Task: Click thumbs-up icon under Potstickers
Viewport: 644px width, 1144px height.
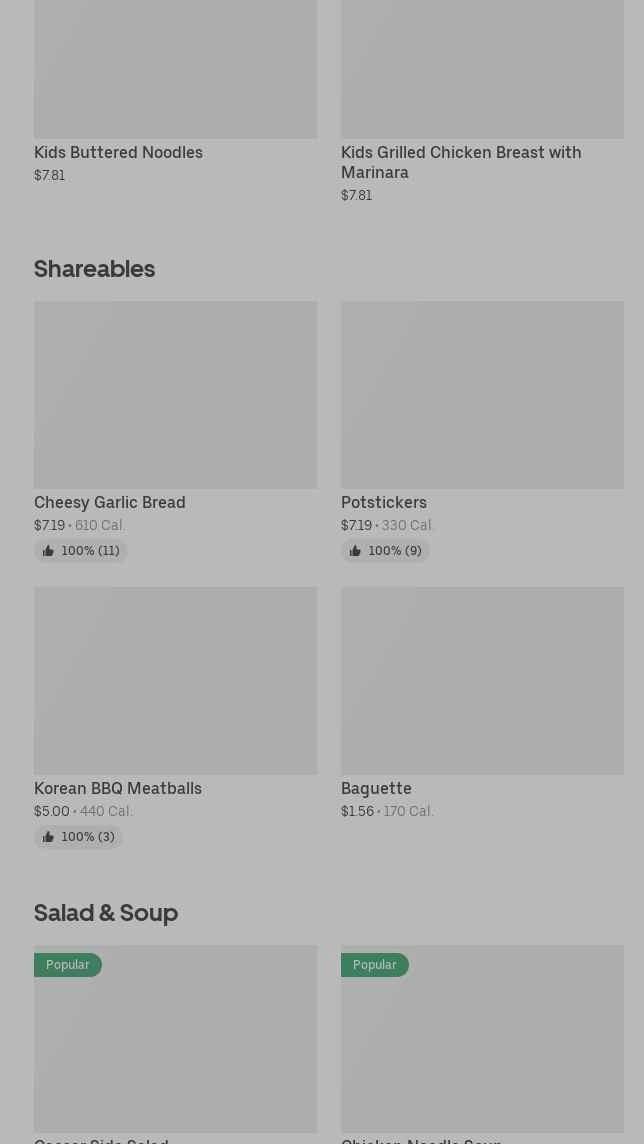Action: [355, 551]
